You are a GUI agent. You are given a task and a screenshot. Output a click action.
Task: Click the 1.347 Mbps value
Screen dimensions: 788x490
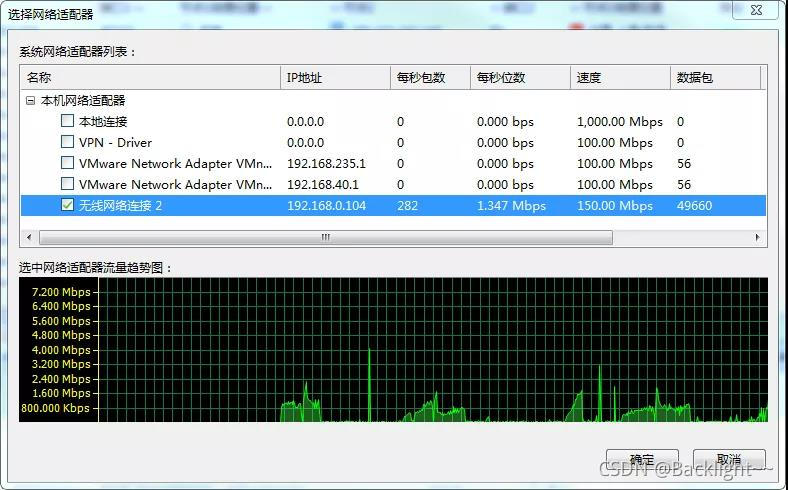click(x=511, y=206)
